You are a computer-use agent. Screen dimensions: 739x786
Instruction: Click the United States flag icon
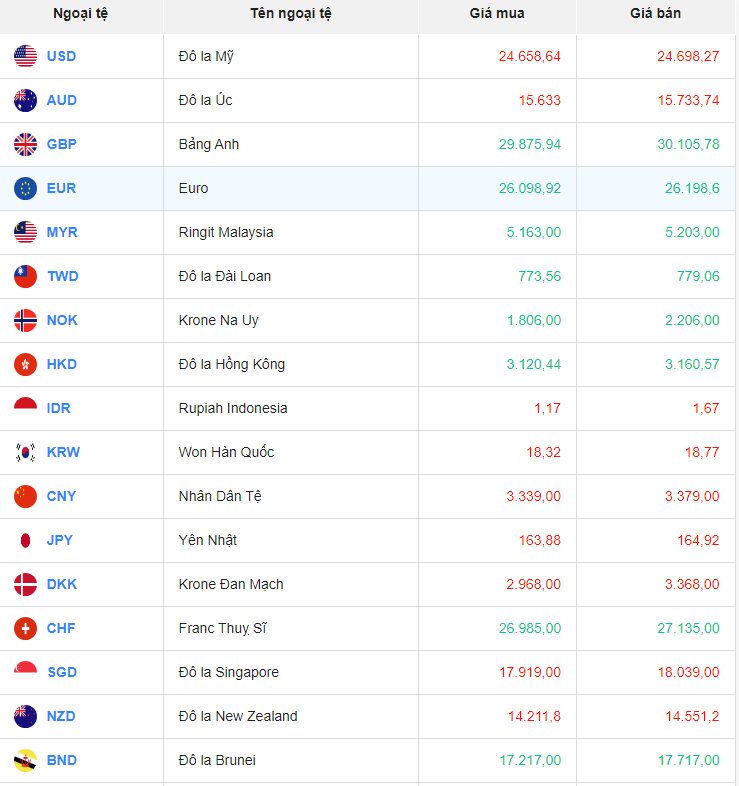coord(25,56)
